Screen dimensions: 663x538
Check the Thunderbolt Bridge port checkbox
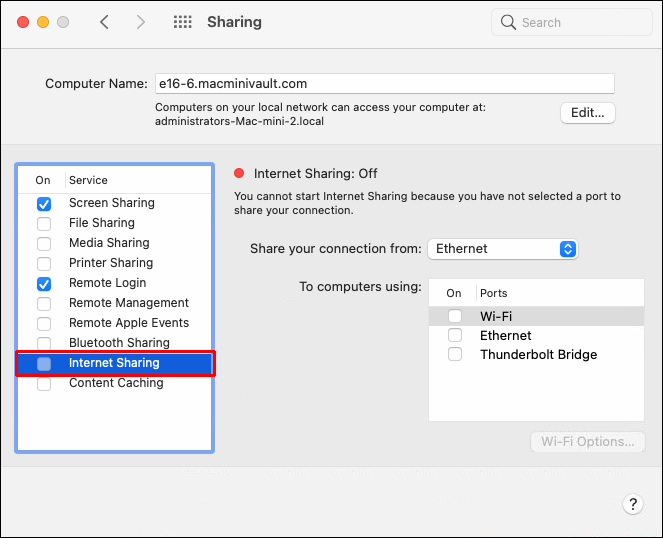[x=455, y=355]
